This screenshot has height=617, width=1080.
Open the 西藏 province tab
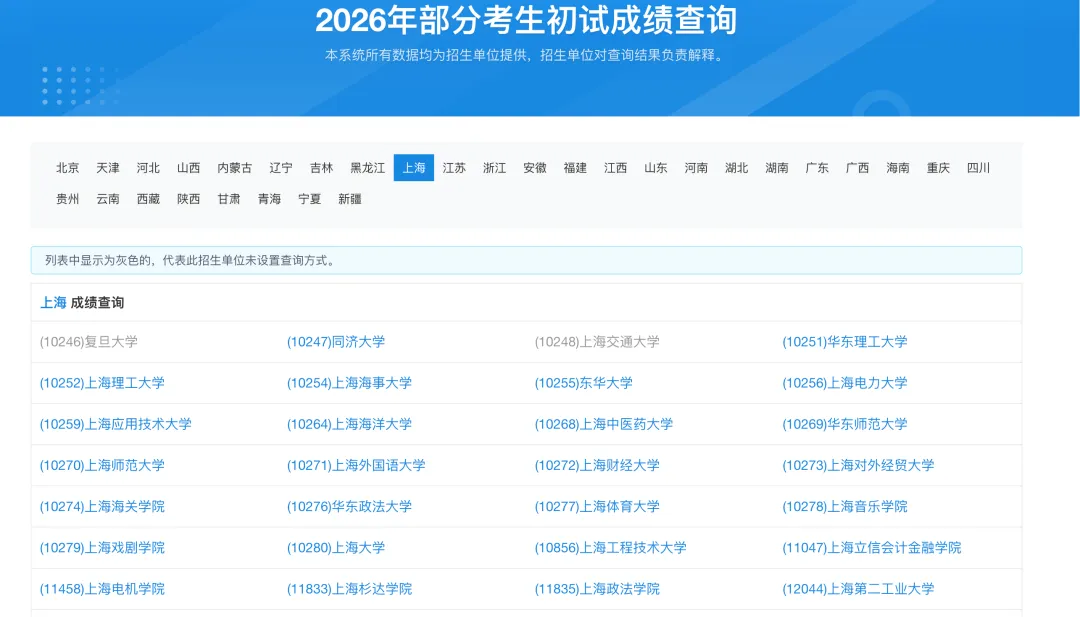point(148,199)
